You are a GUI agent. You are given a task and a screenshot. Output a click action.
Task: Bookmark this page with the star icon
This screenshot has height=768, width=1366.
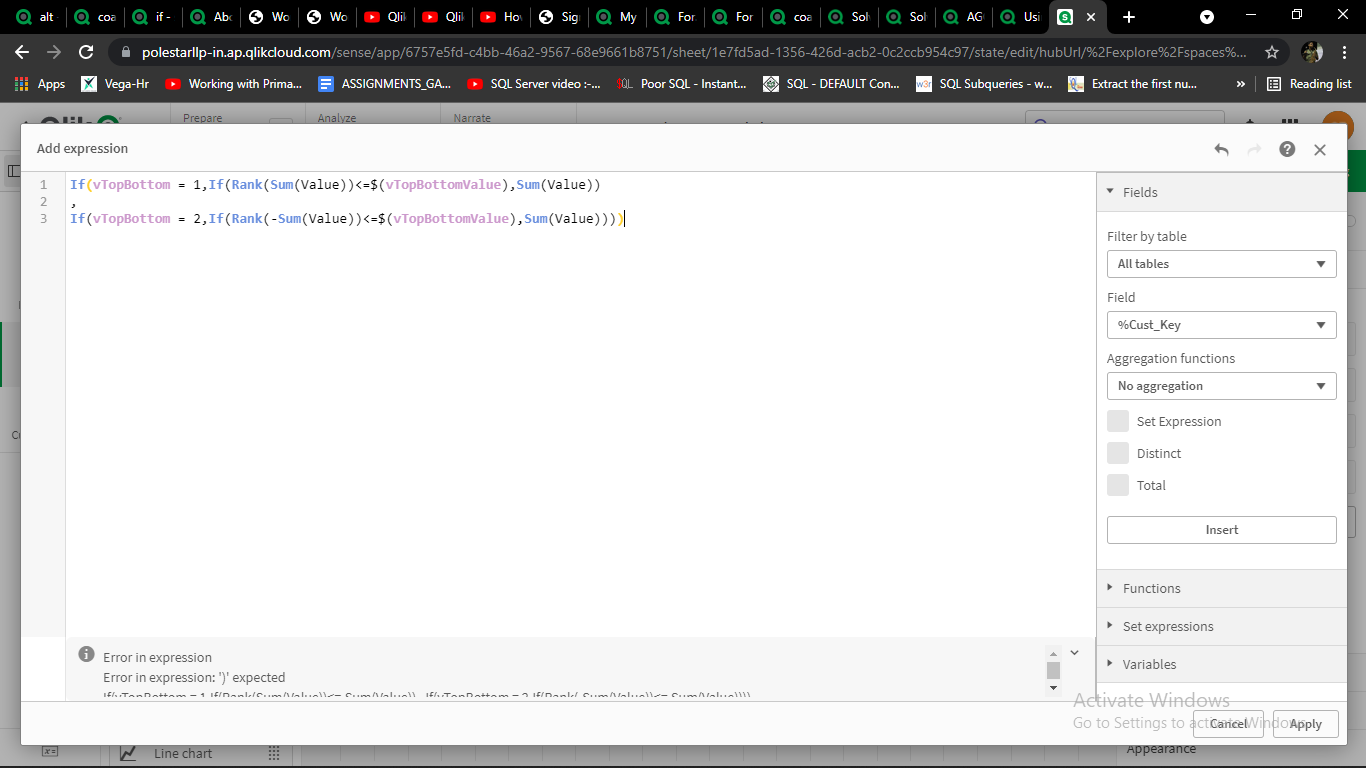(x=1272, y=52)
